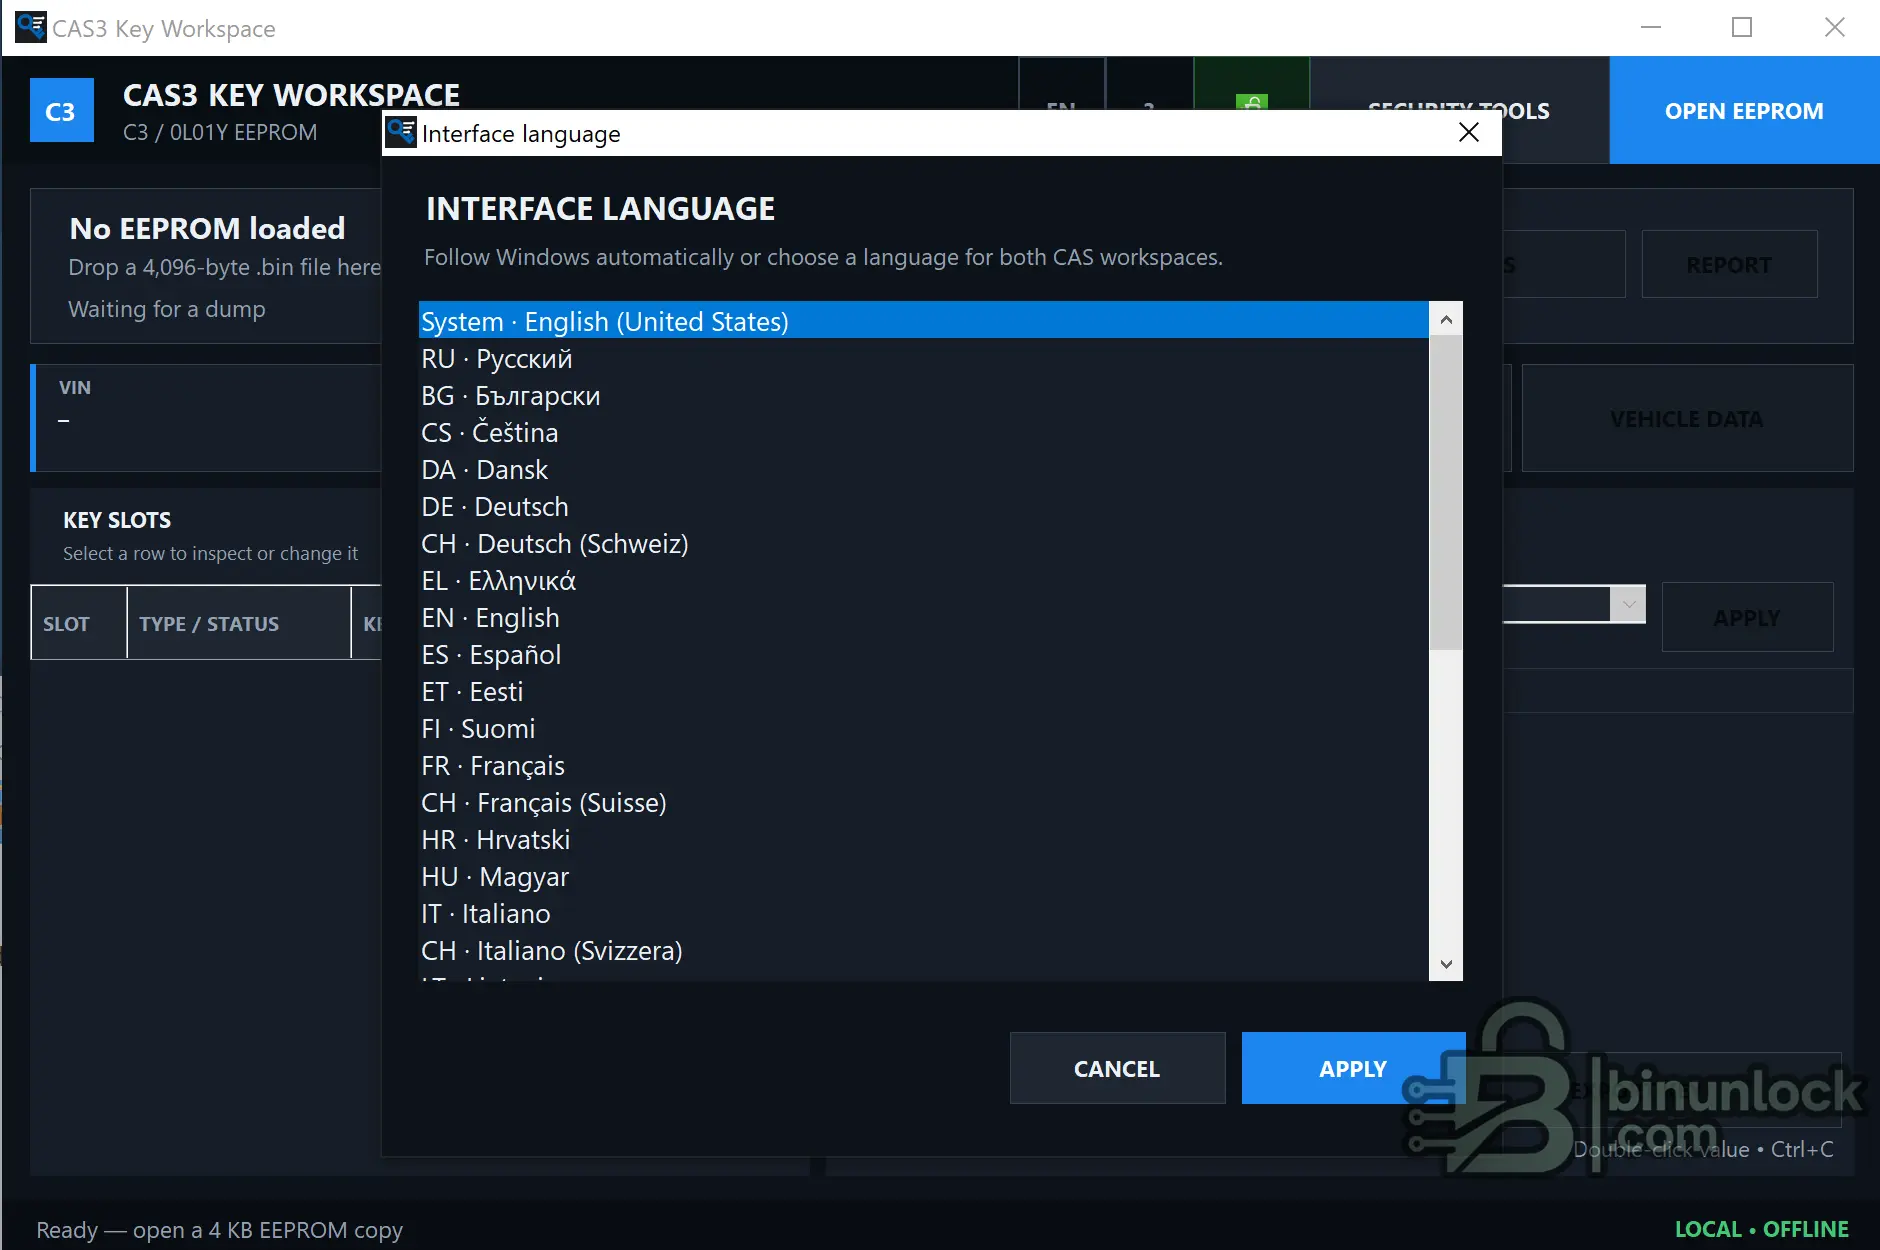Viewport: 1880px width, 1250px height.
Task: Click the "LOCAL • OFFLINE" status text
Action: (1761, 1229)
